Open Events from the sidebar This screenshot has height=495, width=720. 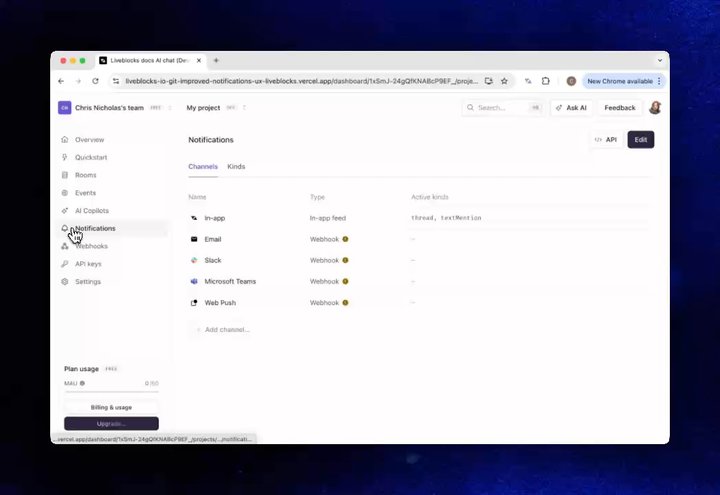pos(85,193)
